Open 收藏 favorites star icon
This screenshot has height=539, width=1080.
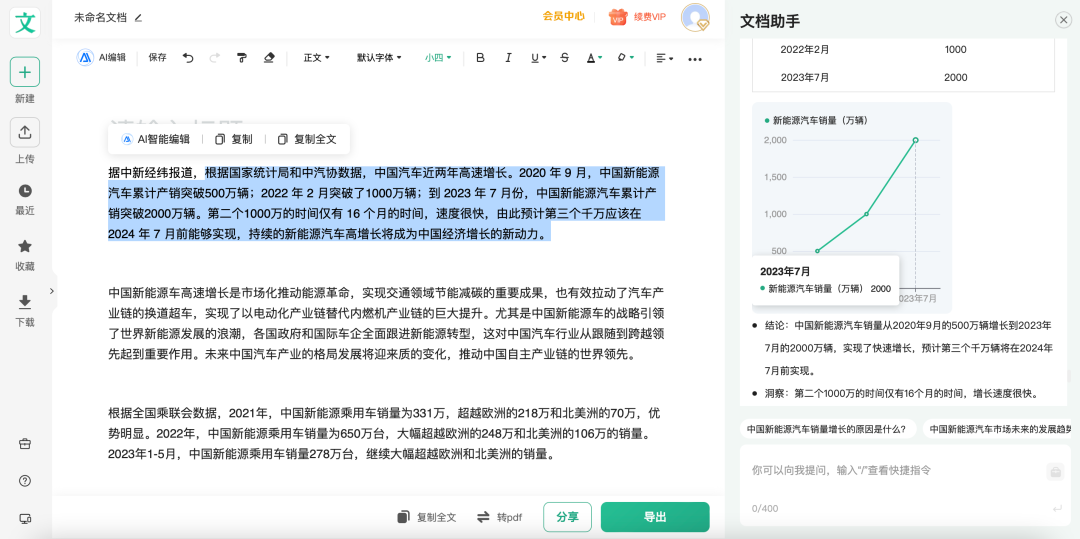click(x=25, y=246)
